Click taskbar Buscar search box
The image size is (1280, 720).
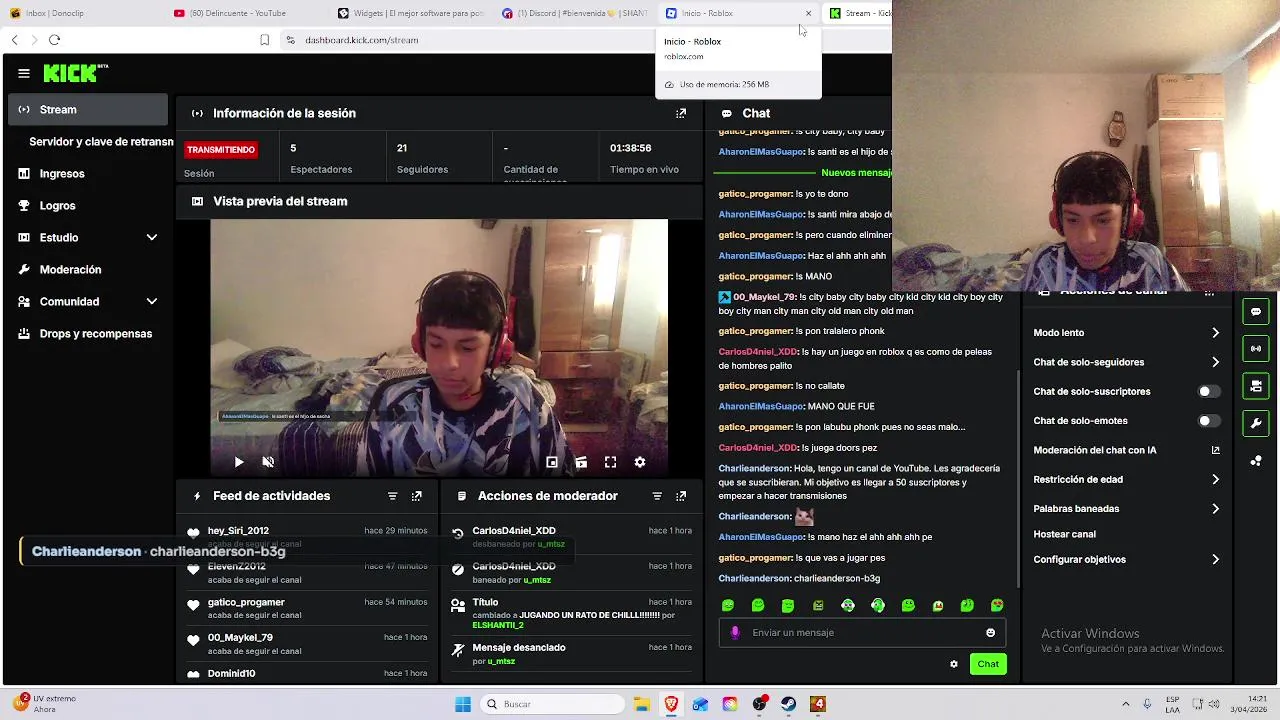(x=552, y=704)
